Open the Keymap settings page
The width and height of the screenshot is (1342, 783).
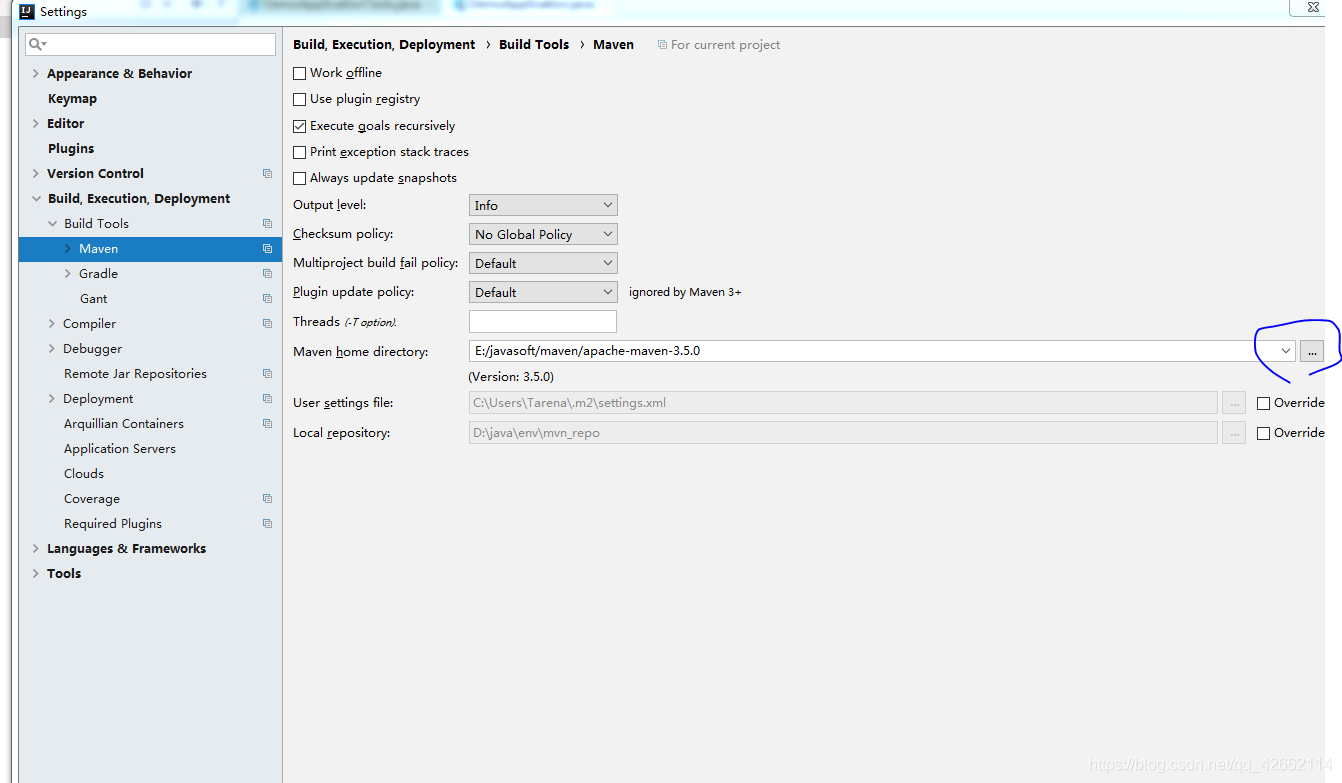tap(72, 98)
